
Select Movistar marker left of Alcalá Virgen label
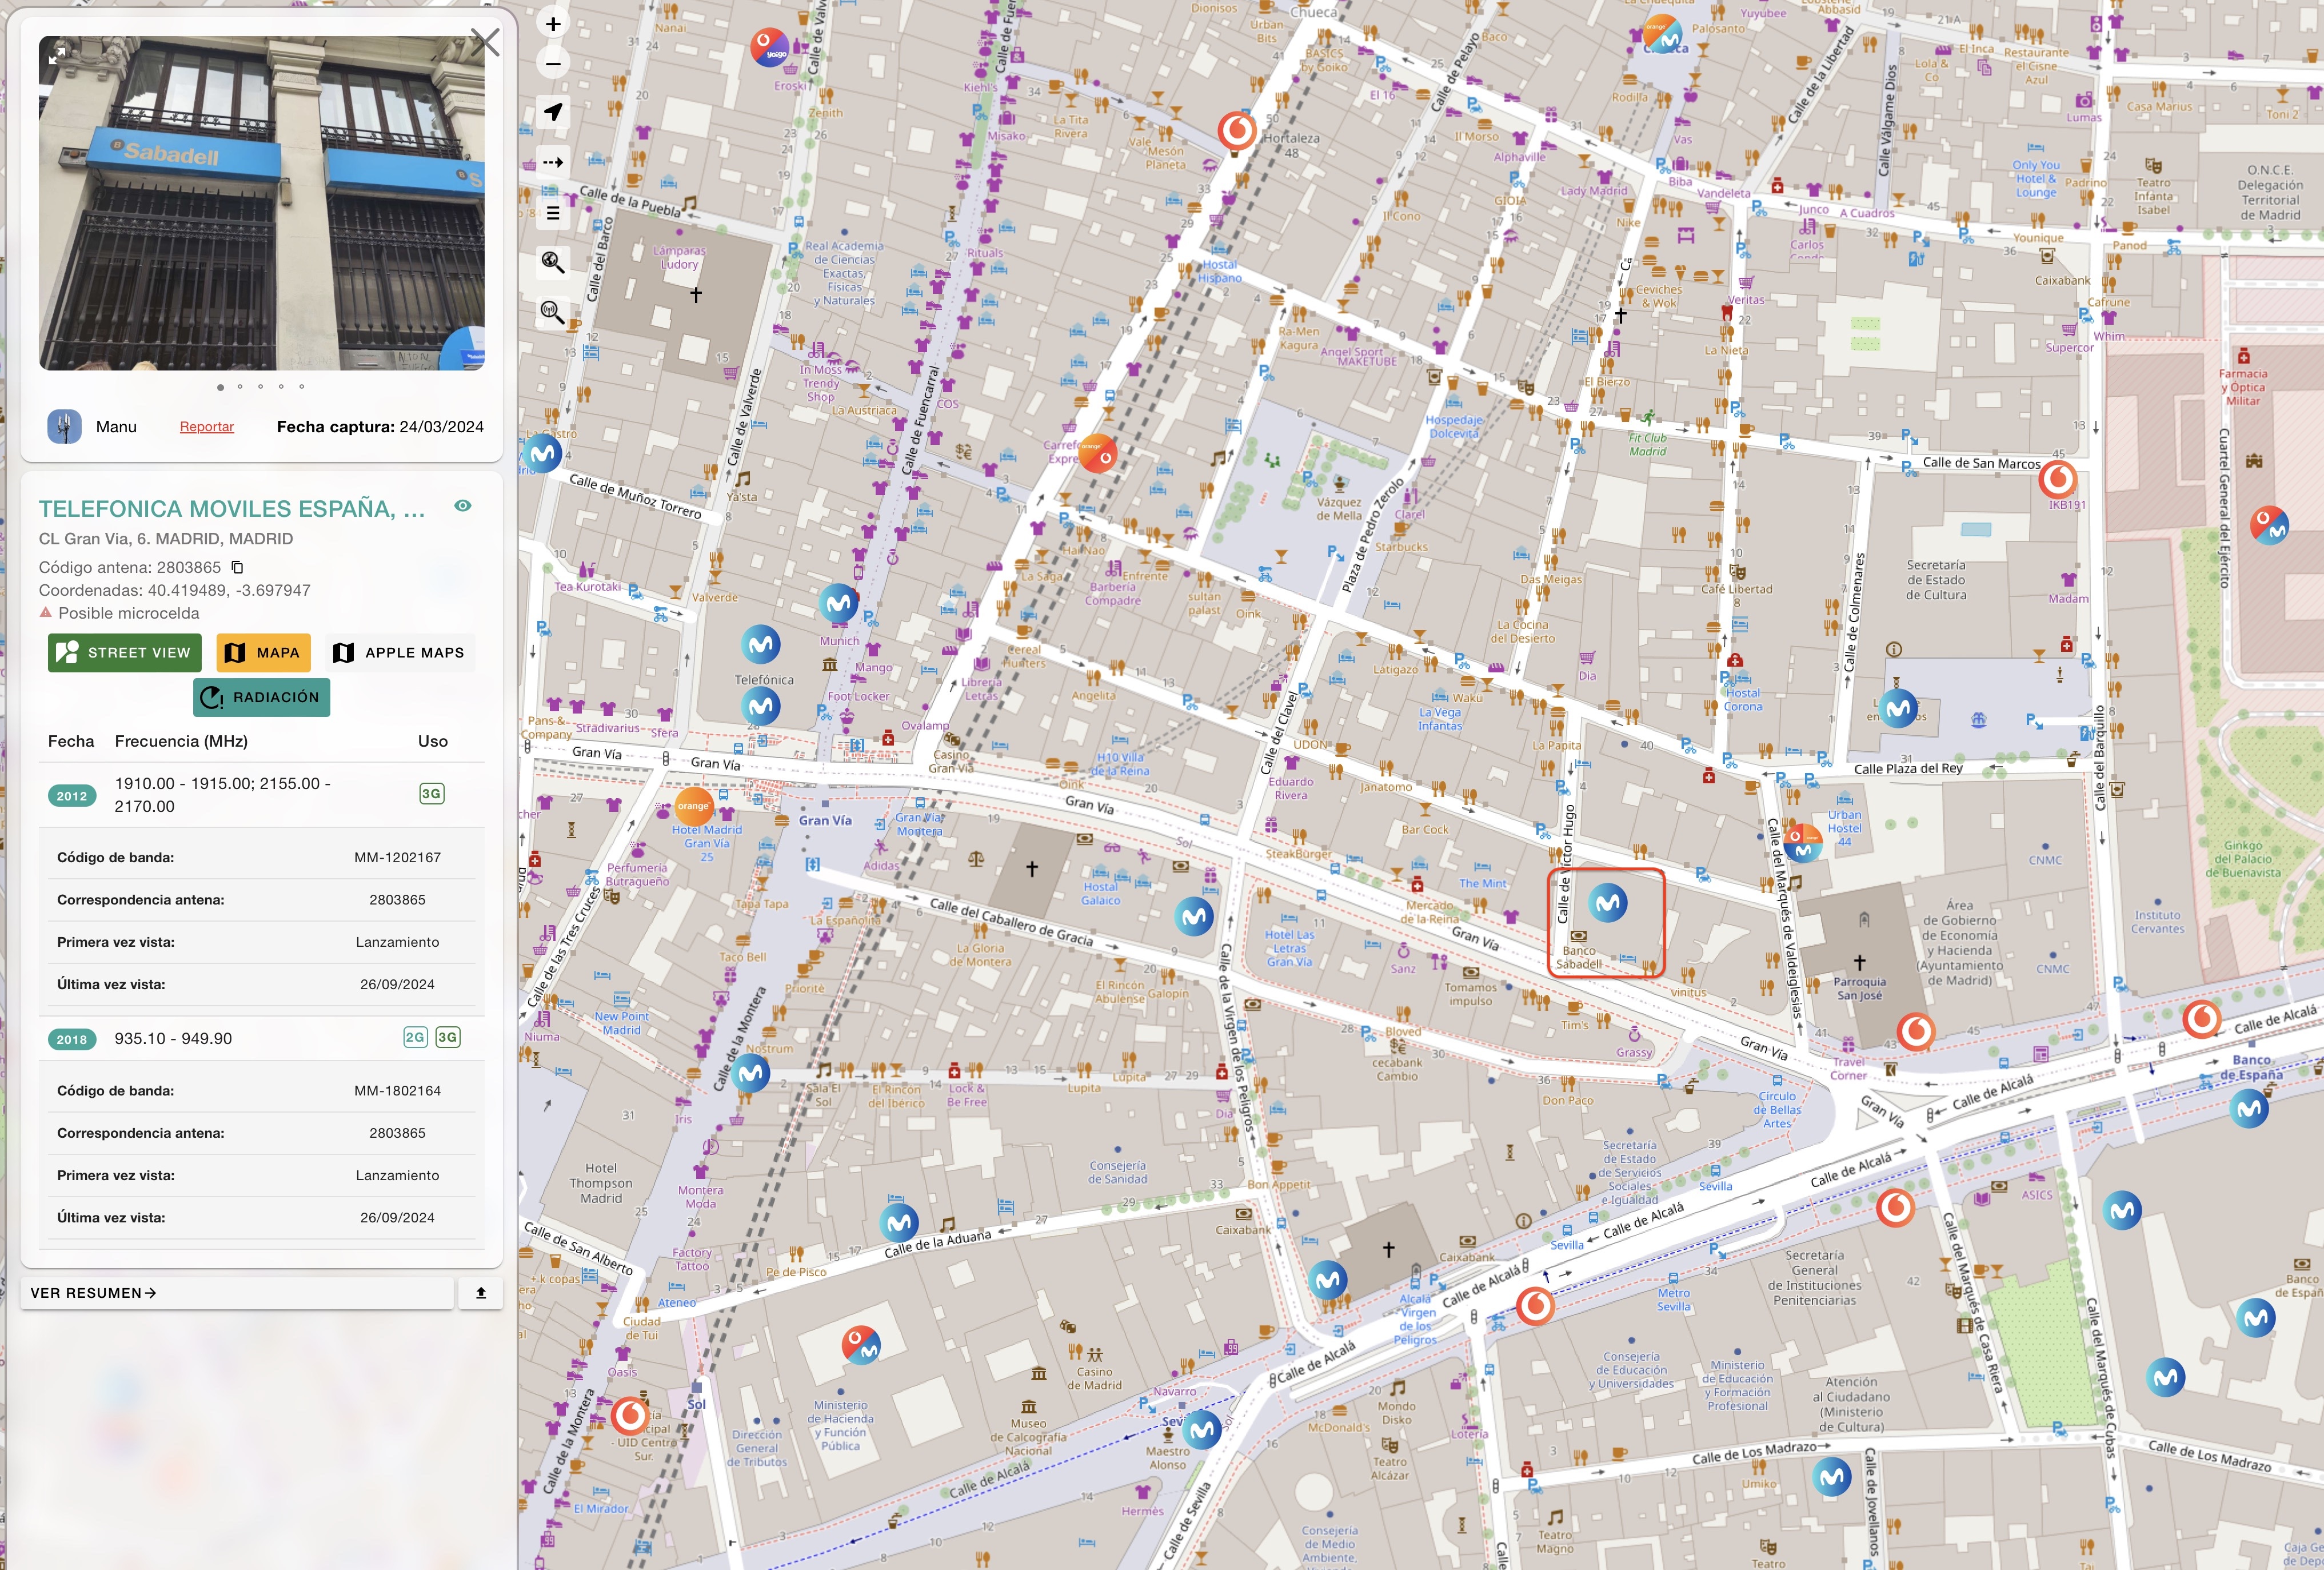tap(1328, 1279)
